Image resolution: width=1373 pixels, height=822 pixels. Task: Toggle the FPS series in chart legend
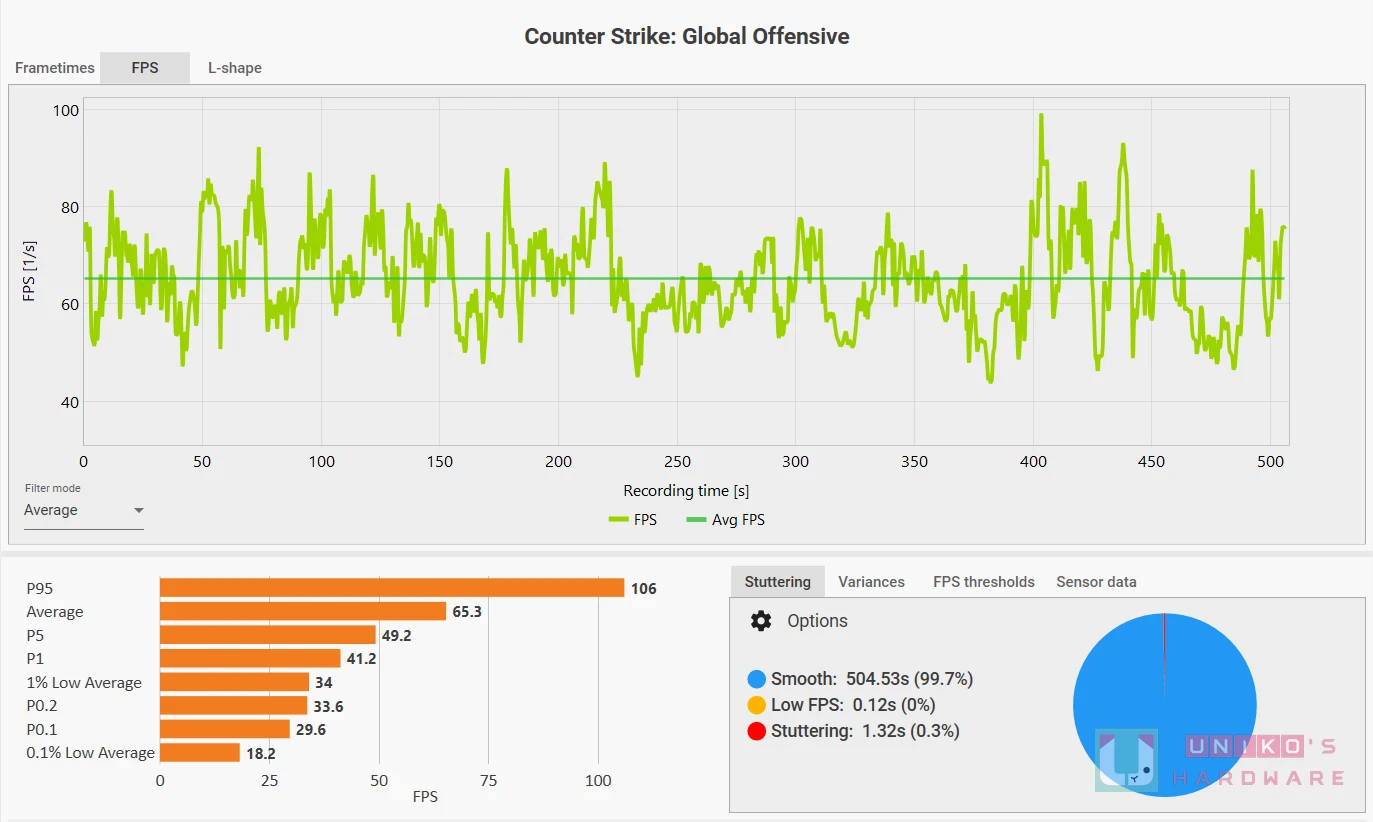(x=633, y=520)
